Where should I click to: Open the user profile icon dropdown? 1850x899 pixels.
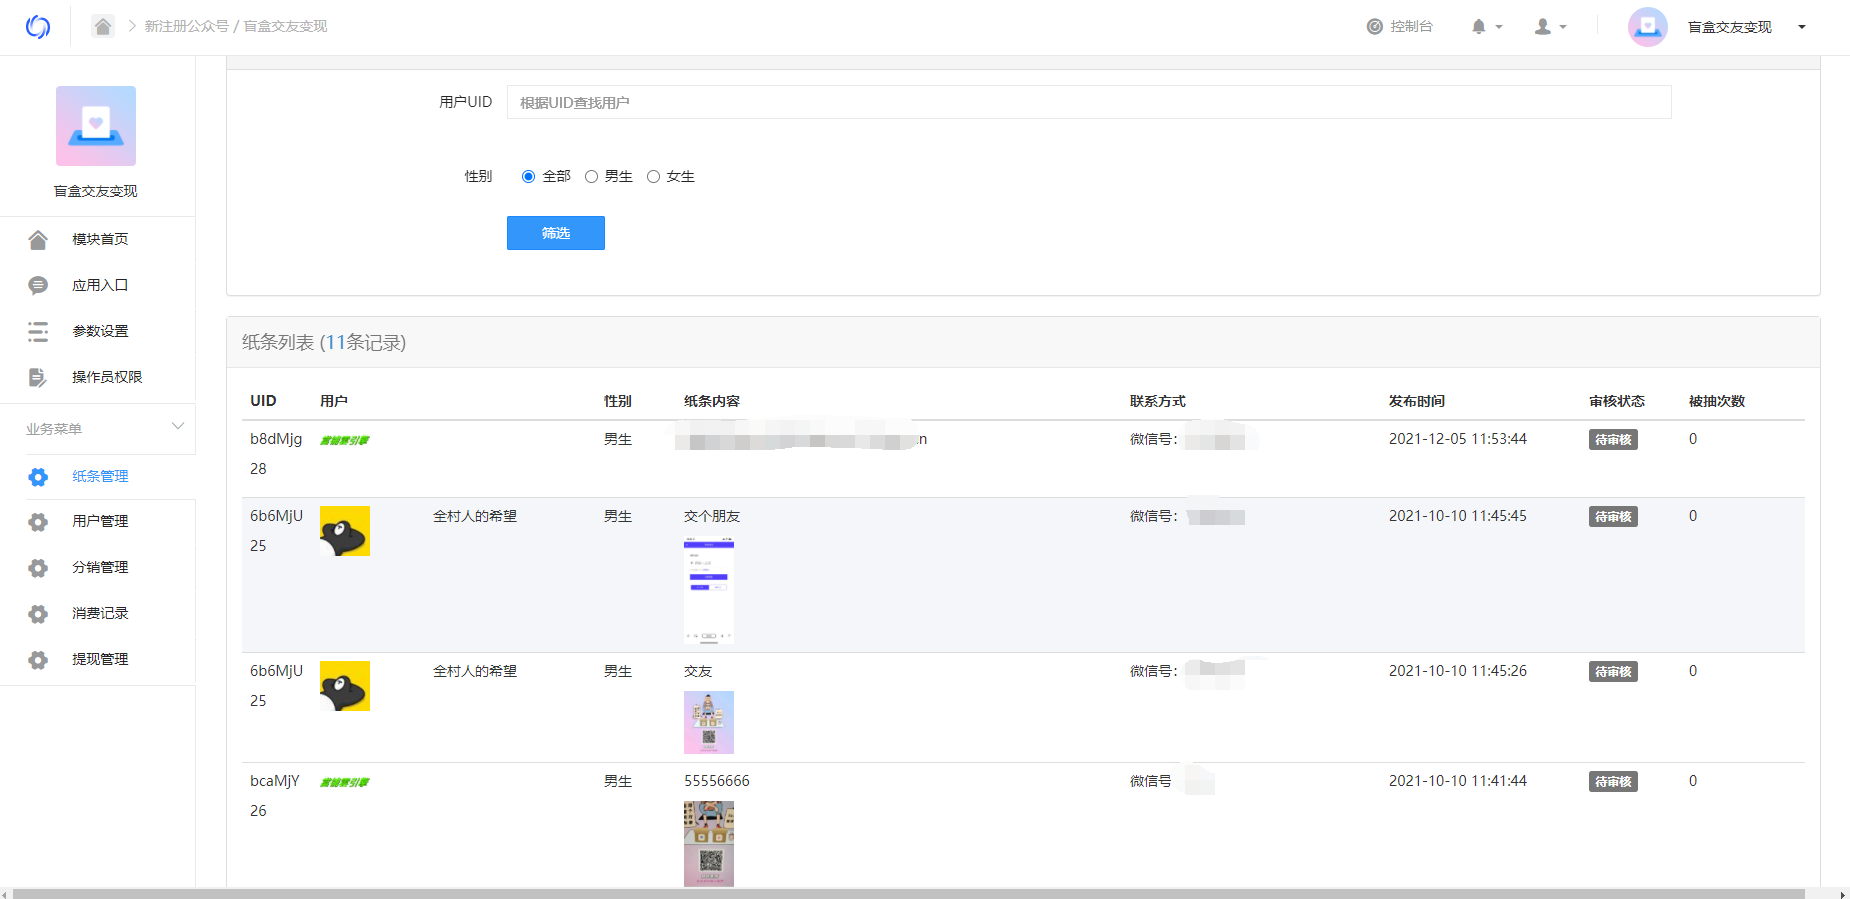1550,27
